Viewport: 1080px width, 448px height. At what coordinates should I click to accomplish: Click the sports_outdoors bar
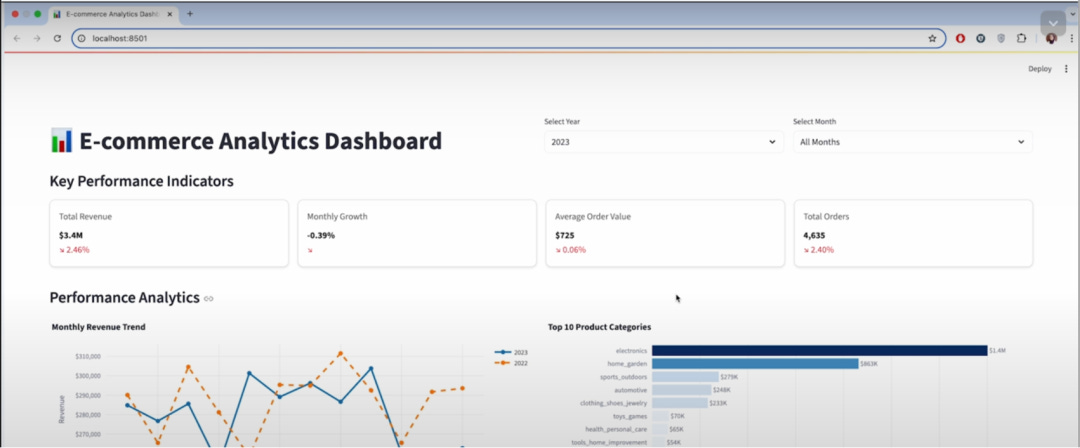click(x=685, y=377)
